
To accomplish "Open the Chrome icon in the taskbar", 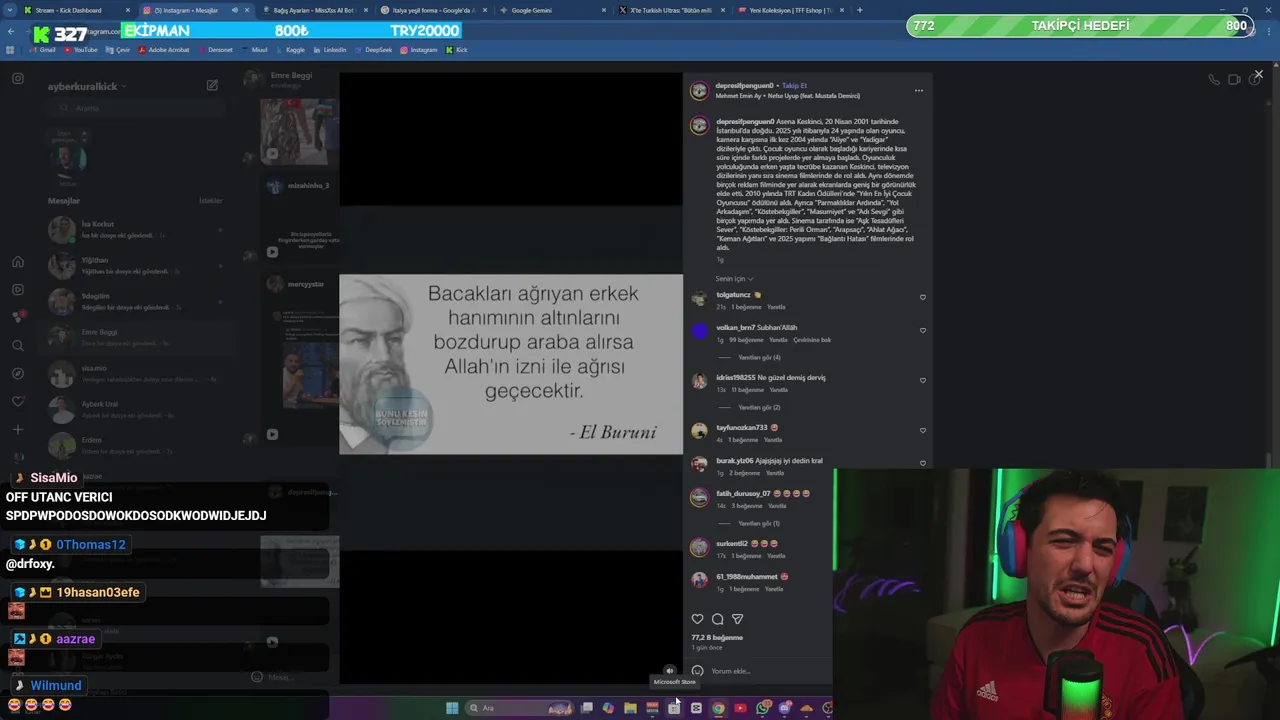I will click(x=718, y=708).
